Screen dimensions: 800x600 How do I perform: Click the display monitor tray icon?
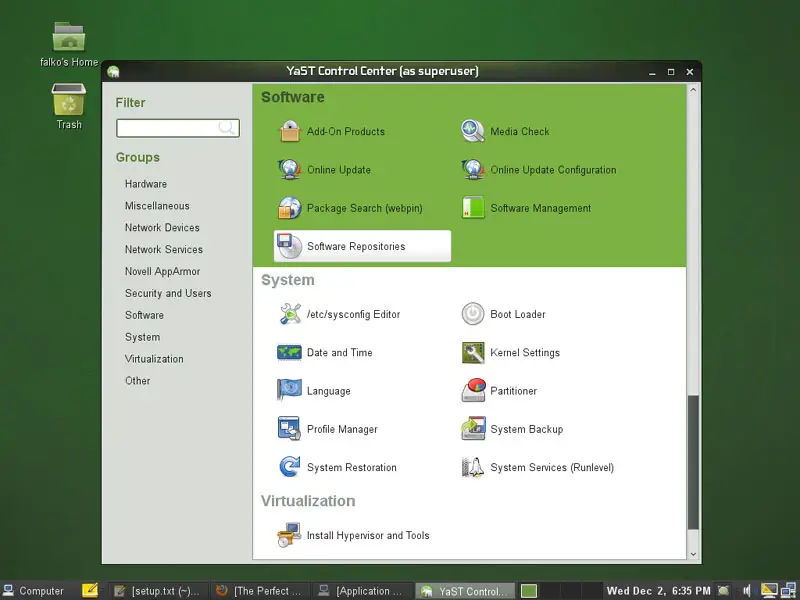[769, 591]
